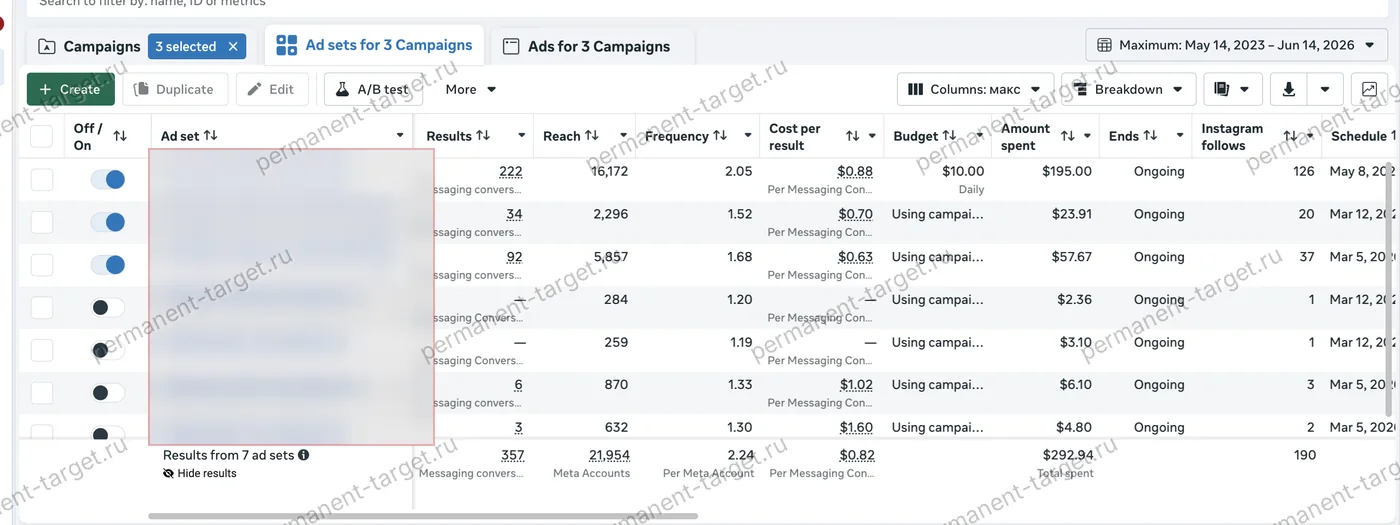Check the box for the 92 results row
Image resolution: width=1400 pixels, height=525 pixels.
click(41, 265)
